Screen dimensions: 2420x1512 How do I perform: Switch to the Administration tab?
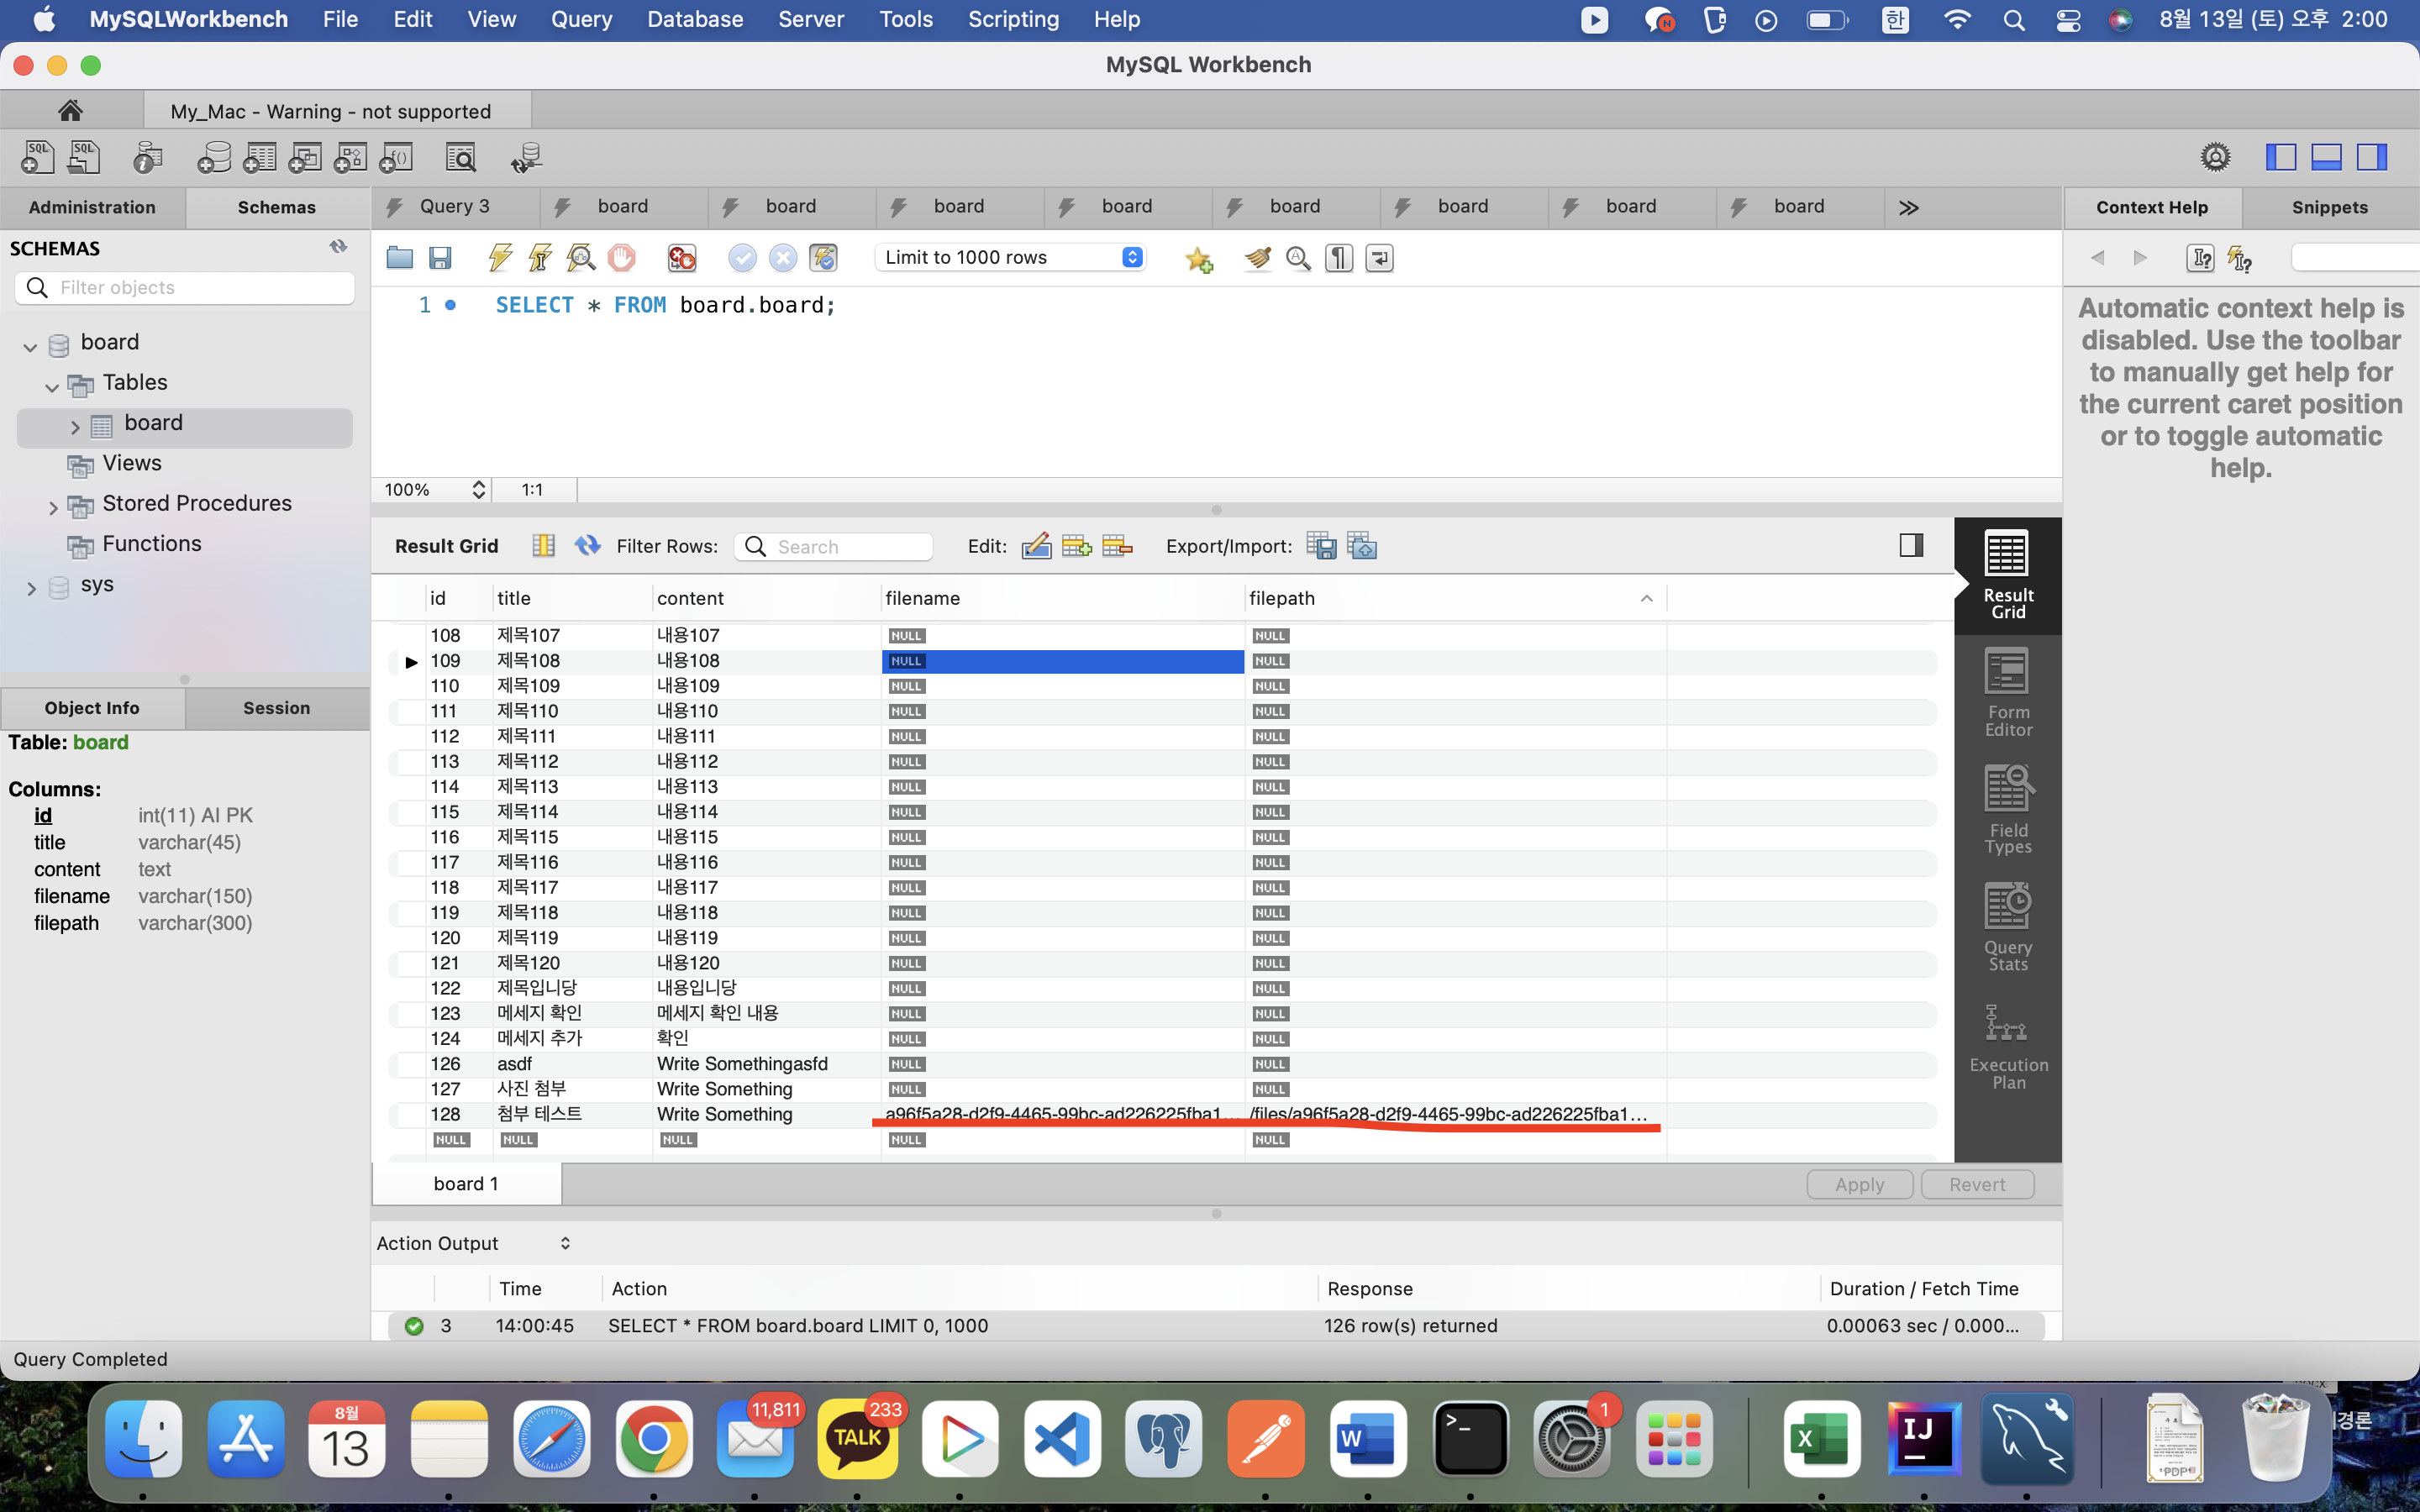[92, 207]
